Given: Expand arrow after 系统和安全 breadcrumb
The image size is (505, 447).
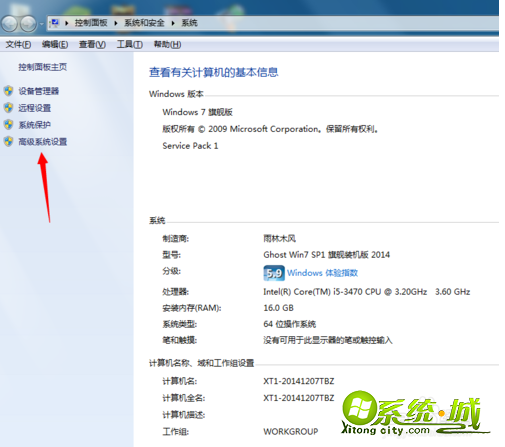Looking at the screenshot, I should coord(173,23).
